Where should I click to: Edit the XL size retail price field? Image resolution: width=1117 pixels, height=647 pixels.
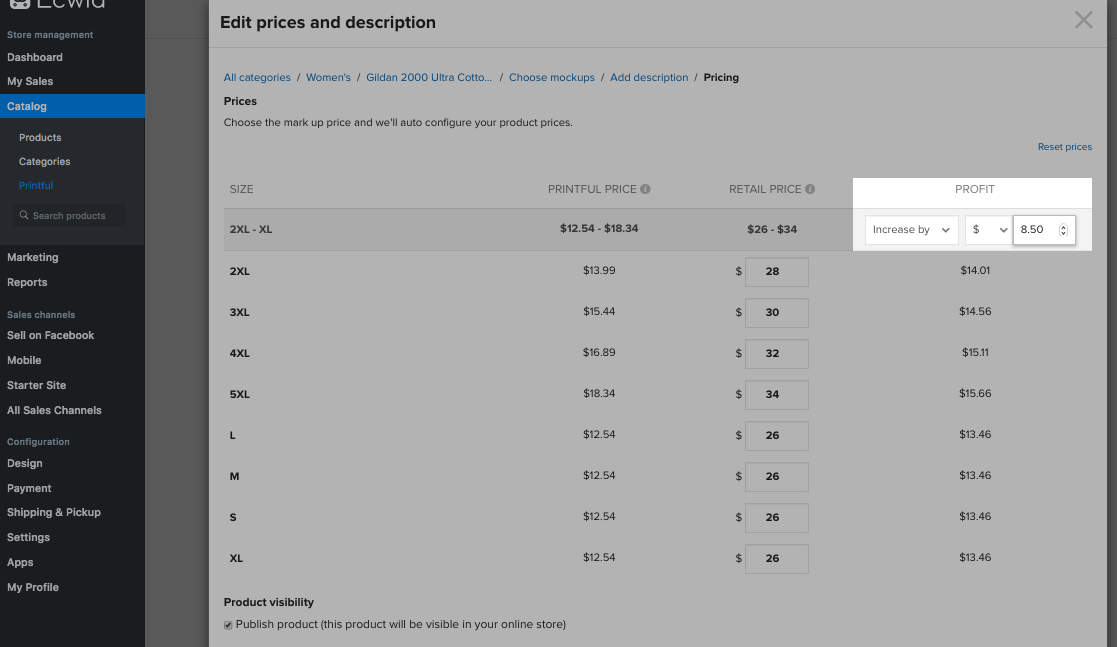[x=776, y=559]
